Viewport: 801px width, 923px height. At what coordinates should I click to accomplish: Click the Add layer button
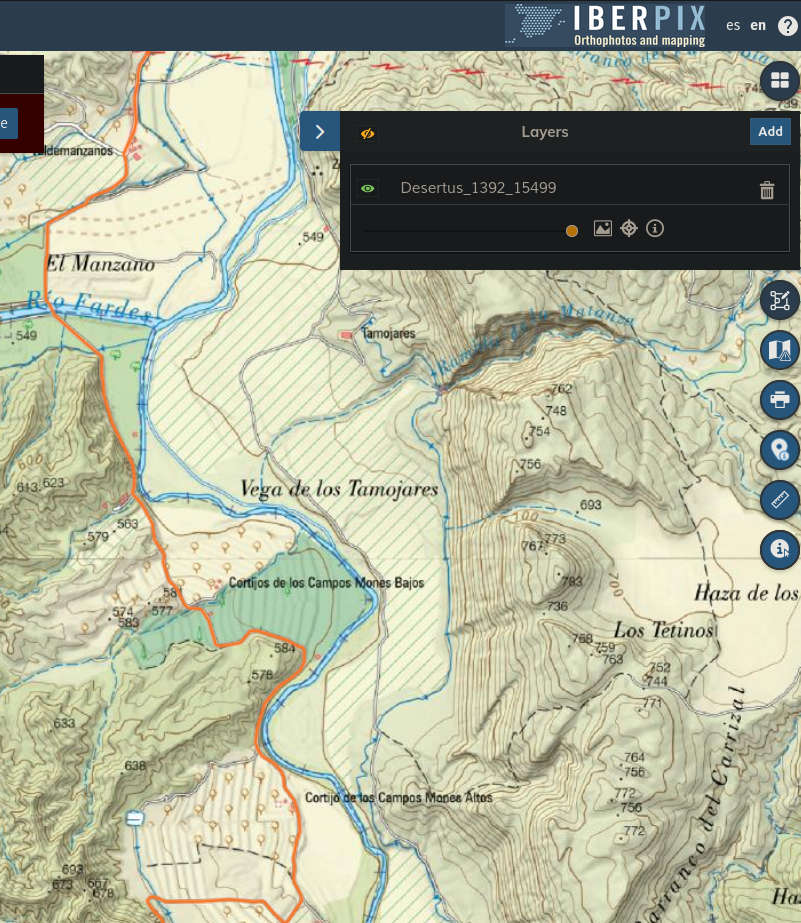point(769,131)
